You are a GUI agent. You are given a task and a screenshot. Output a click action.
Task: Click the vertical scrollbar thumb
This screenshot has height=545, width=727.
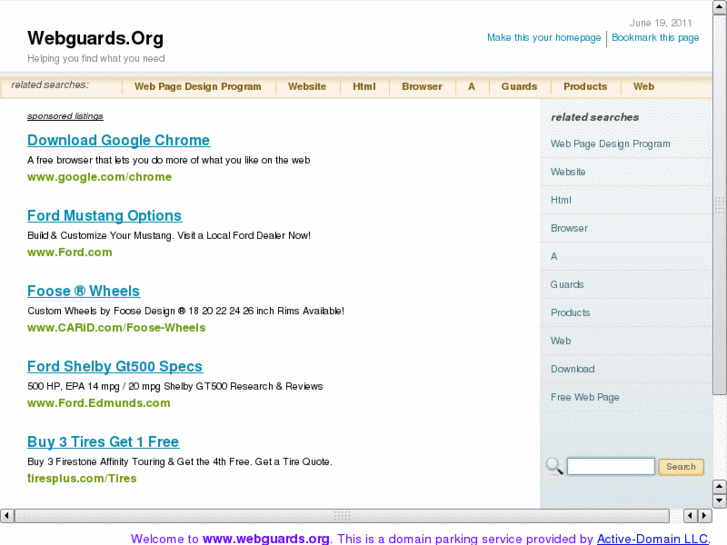(x=719, y=204)
